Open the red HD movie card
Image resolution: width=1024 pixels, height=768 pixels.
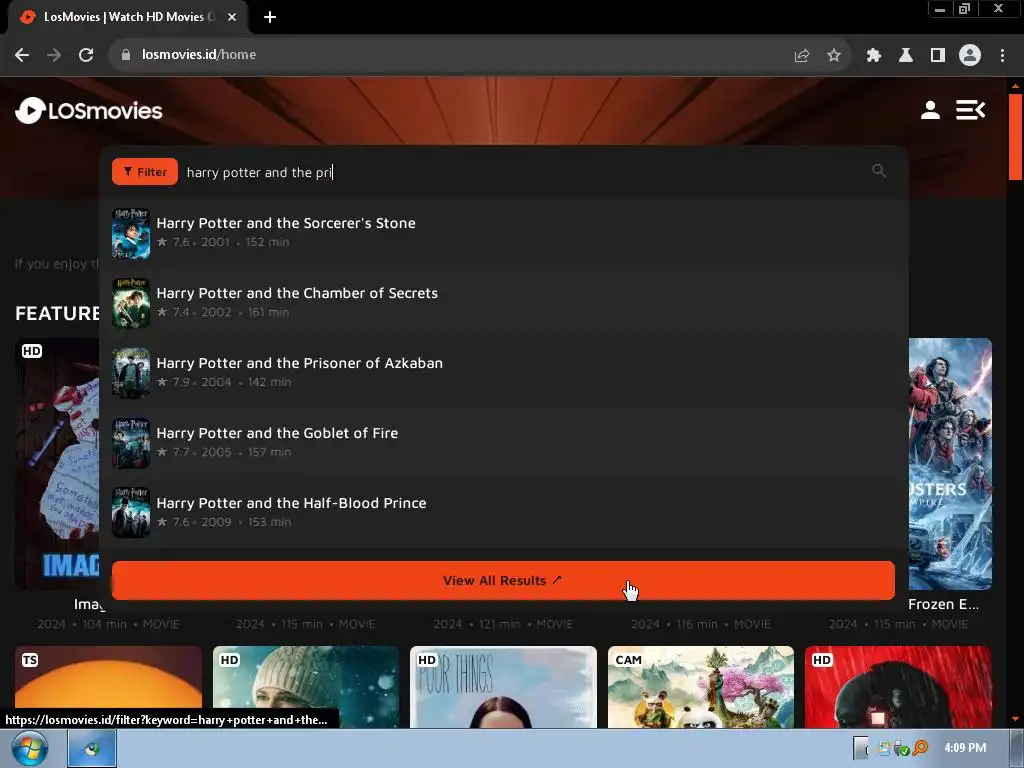[899, 687]
